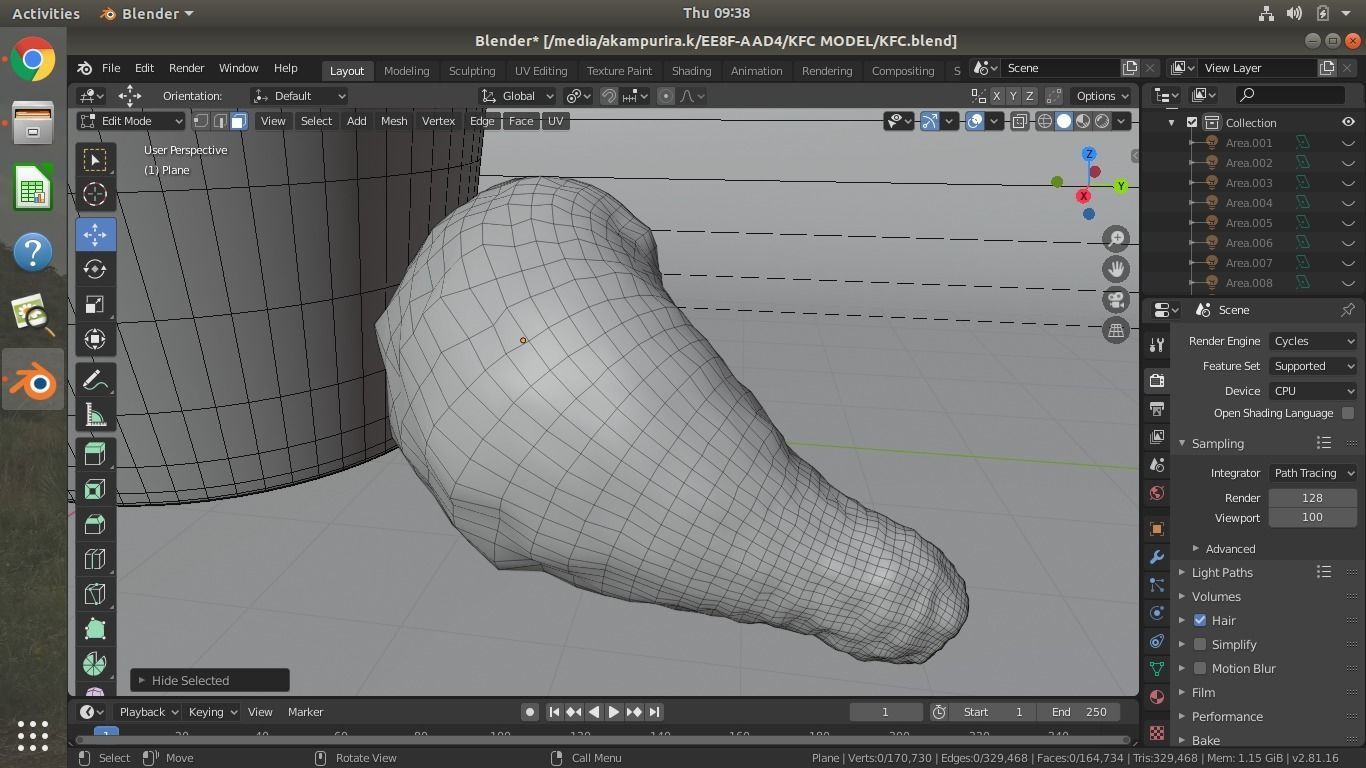Open the Vertex menu
Viewport: 1366px width, 768px height.
tap(438, 121)
